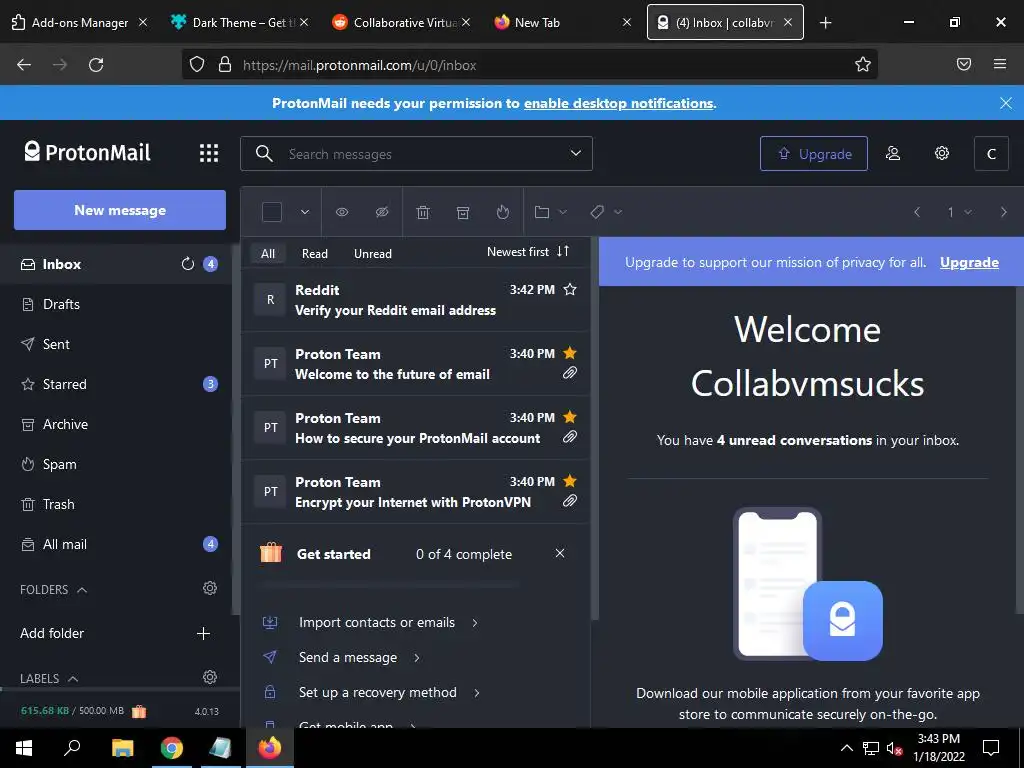
Task: Unstar the Welcome to the future email
Action: [x=570, y=353]
